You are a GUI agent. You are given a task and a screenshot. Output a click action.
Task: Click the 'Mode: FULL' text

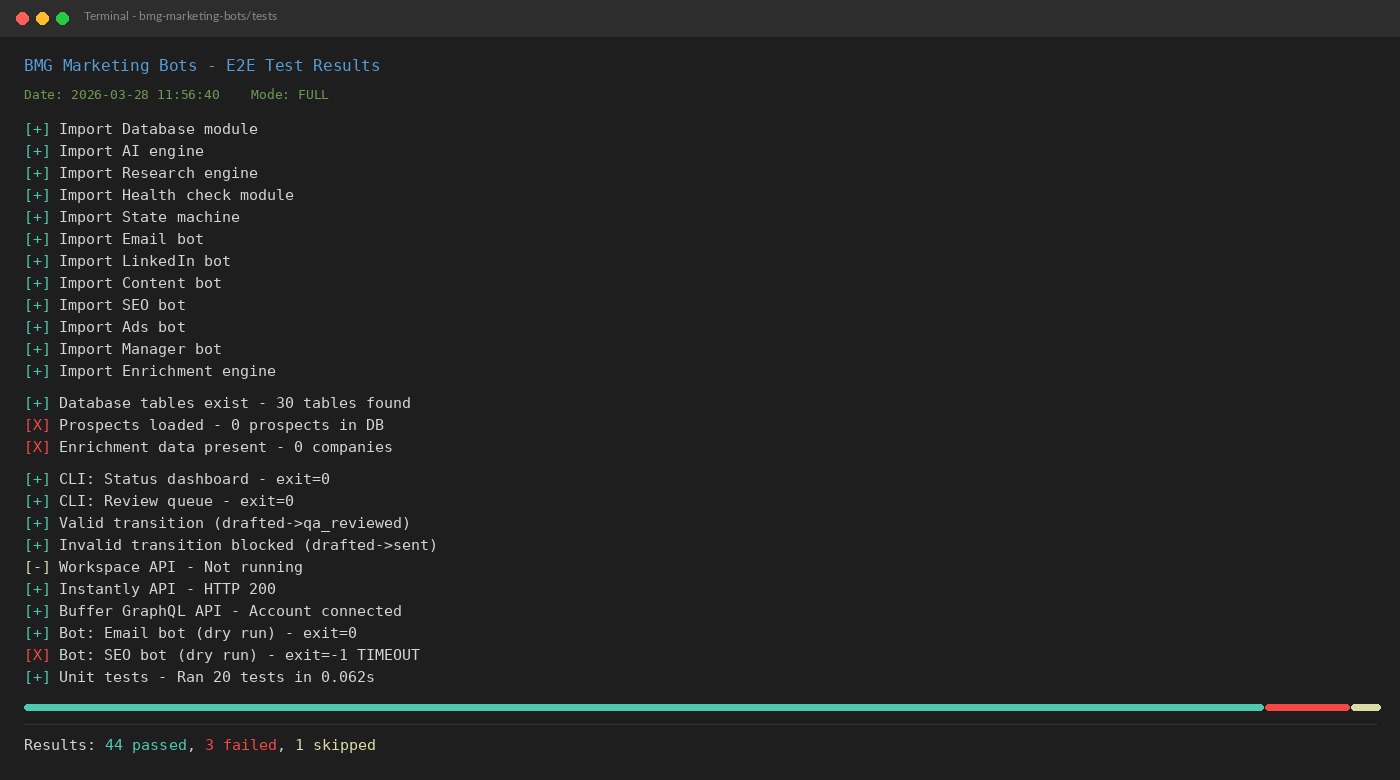coord(289,94)
